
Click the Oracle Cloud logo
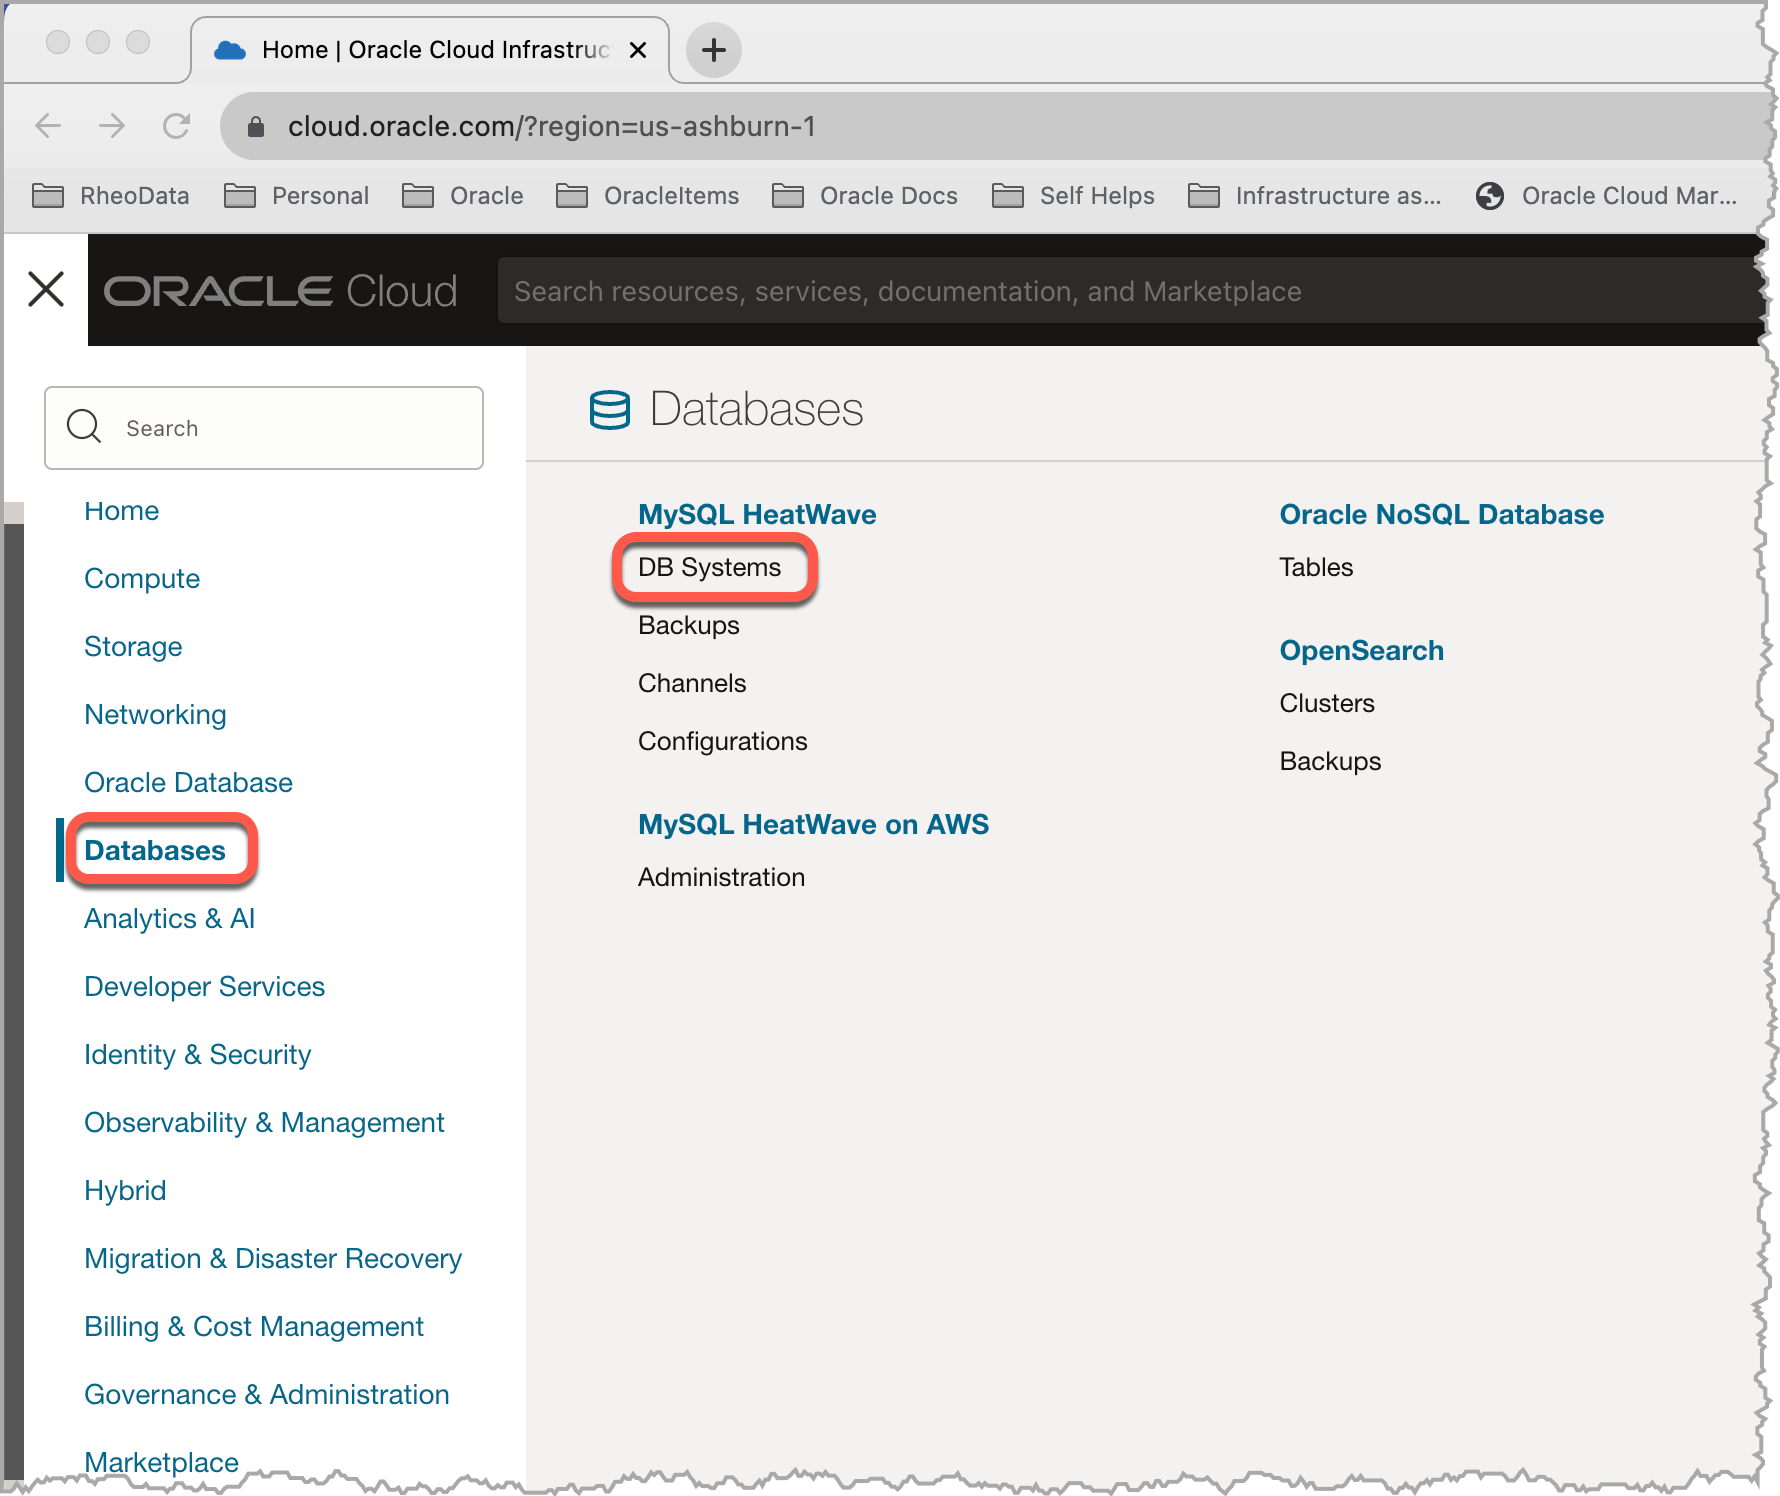click(x=280, y=291)
